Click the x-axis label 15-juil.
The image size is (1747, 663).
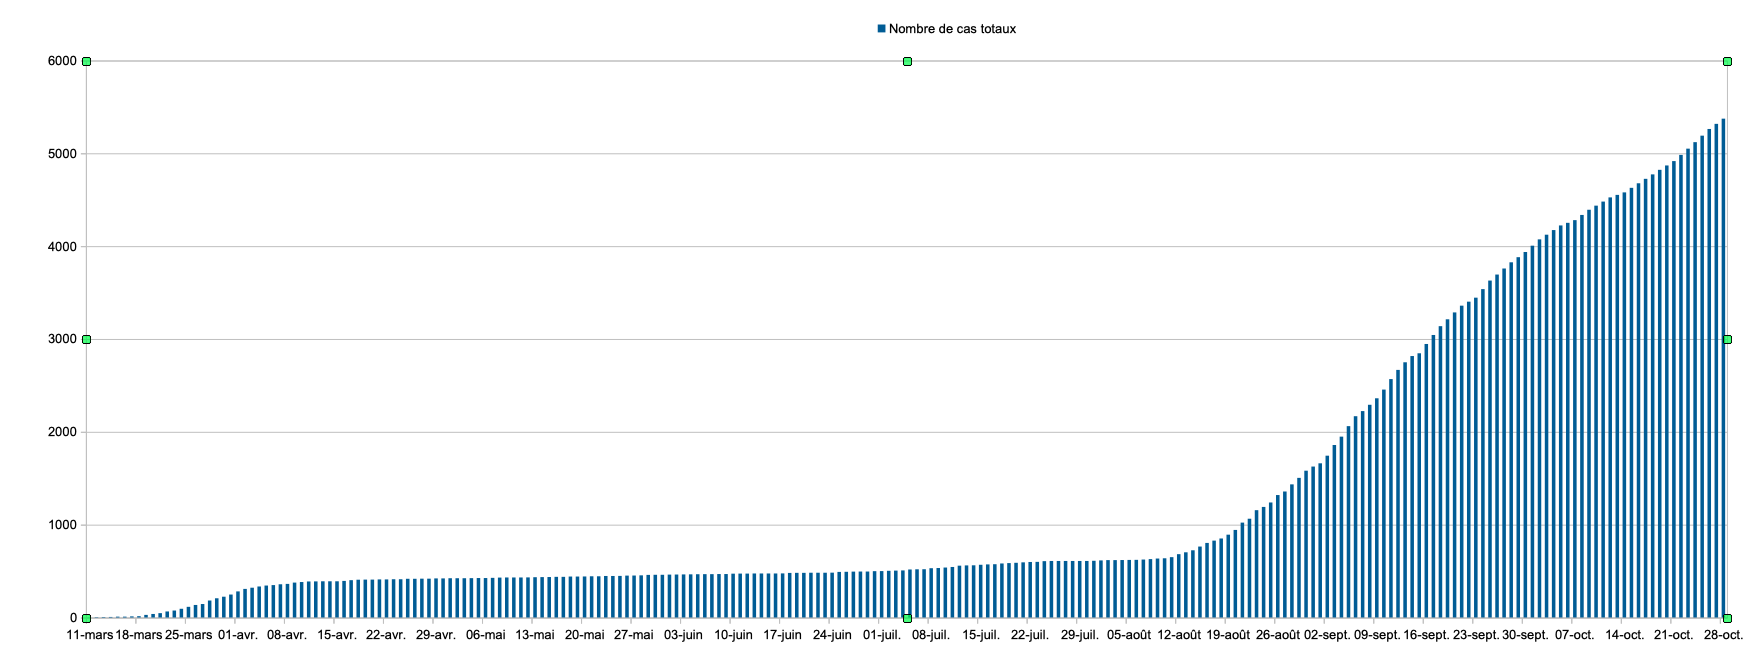[981, 635]
